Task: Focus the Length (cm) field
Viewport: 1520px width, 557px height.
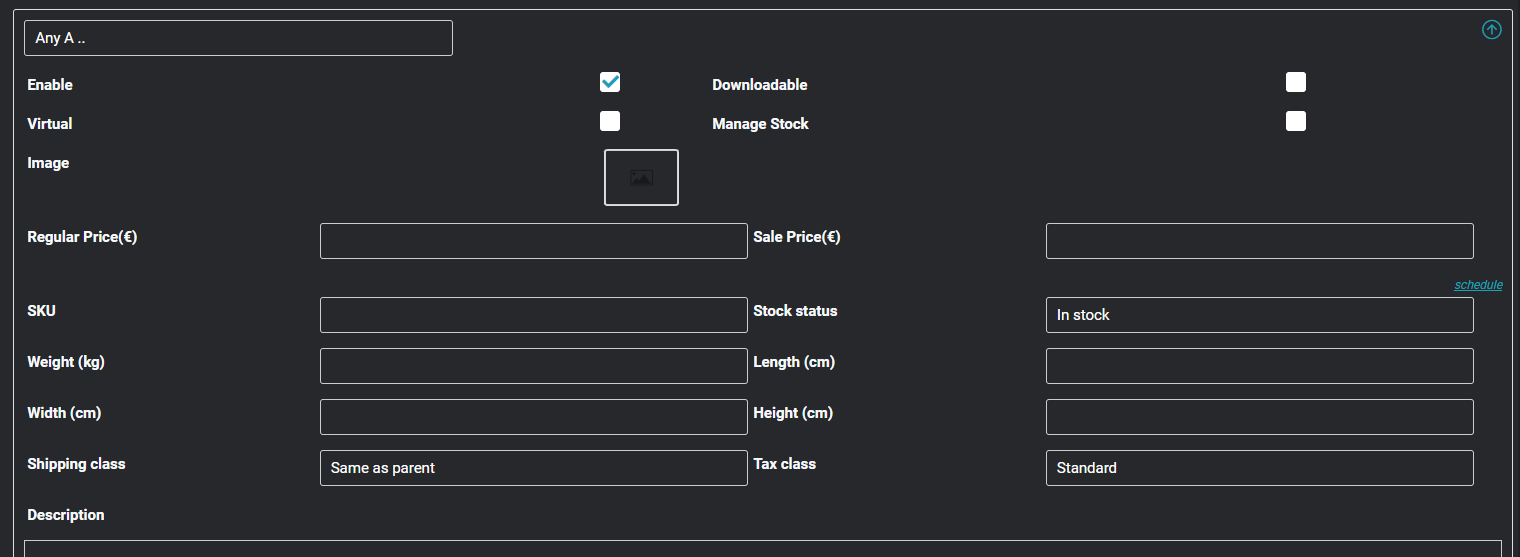Action: 1260,366
